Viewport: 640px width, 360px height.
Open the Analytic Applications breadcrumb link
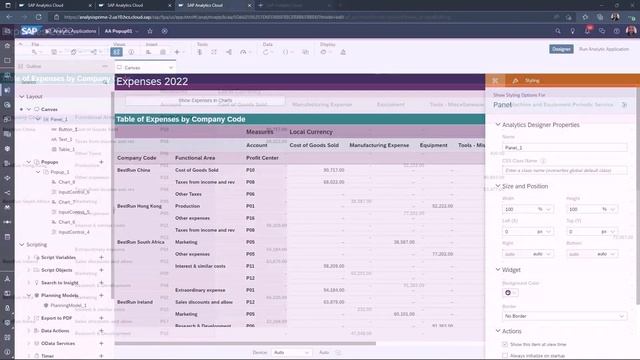point(72,31)
